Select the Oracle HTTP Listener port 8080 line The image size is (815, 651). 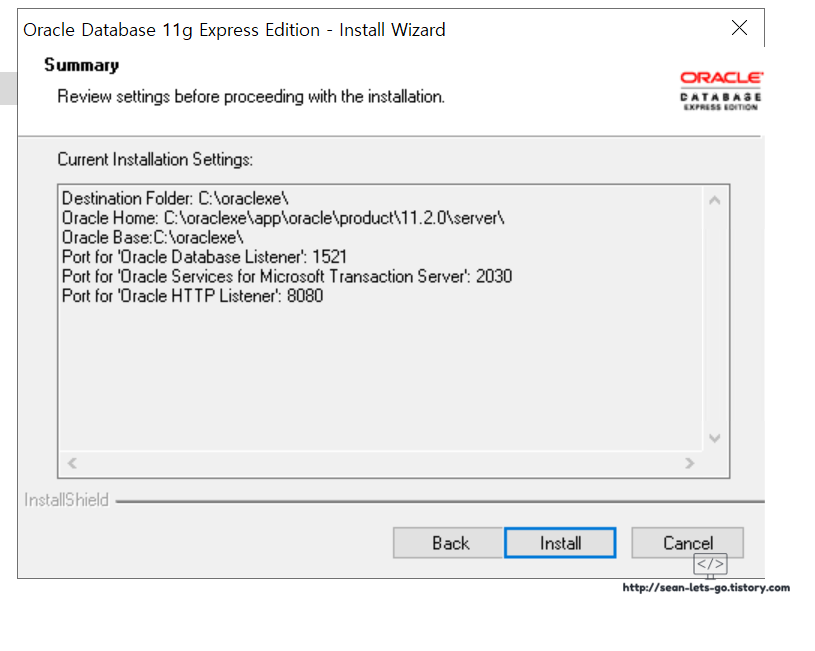[192, 296]
